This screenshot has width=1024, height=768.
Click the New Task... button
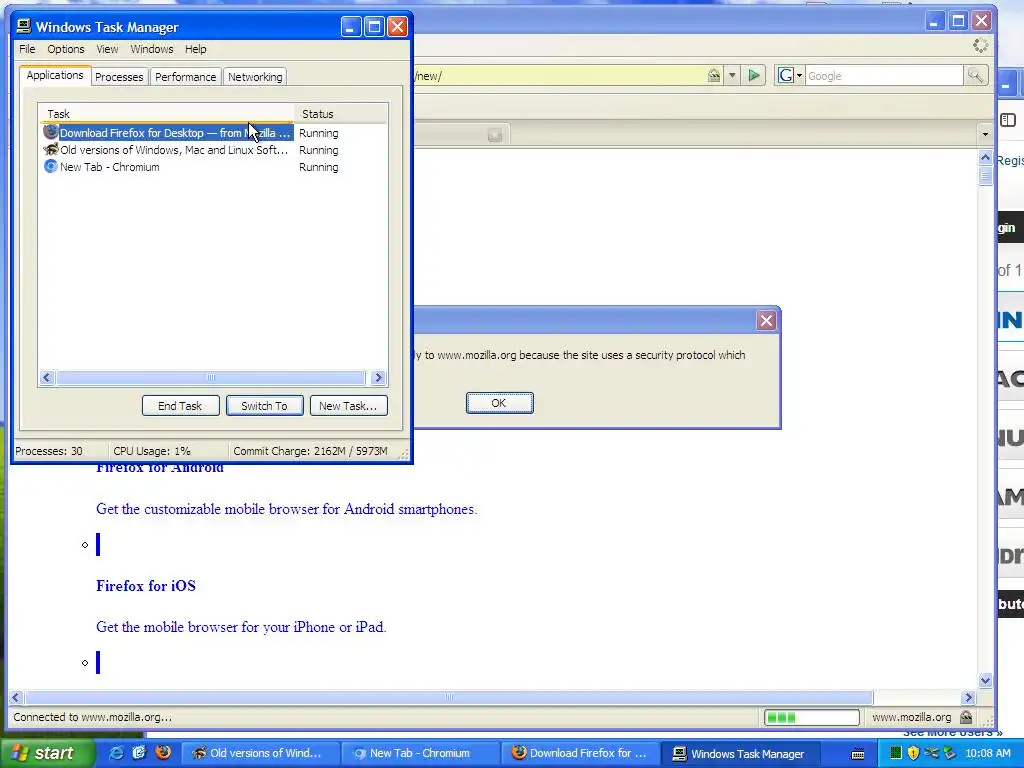348,406
